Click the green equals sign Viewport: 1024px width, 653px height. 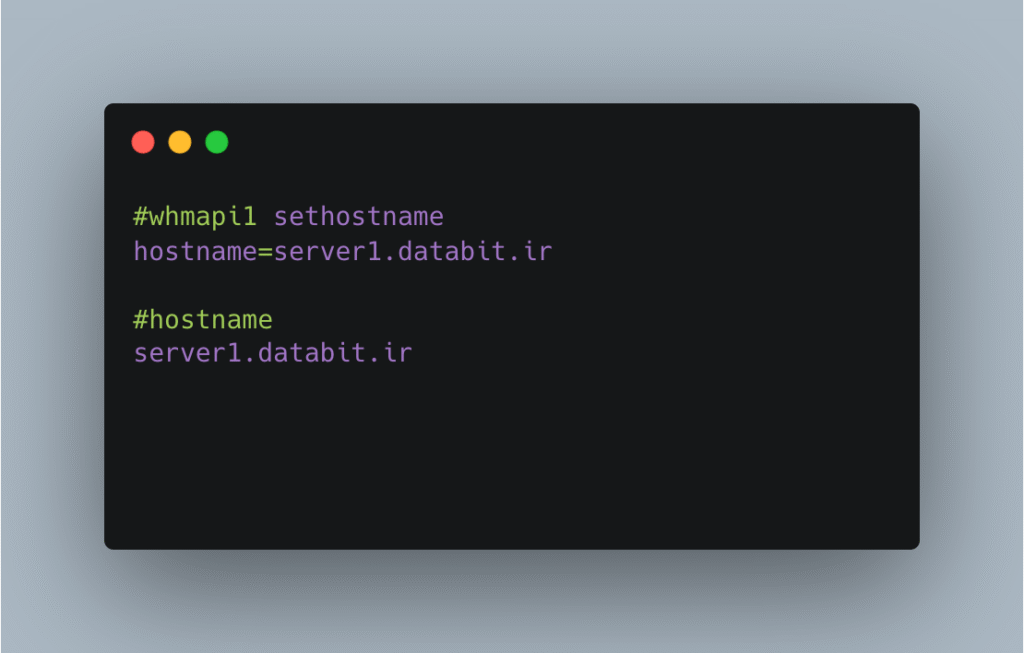tap(265, 252)
